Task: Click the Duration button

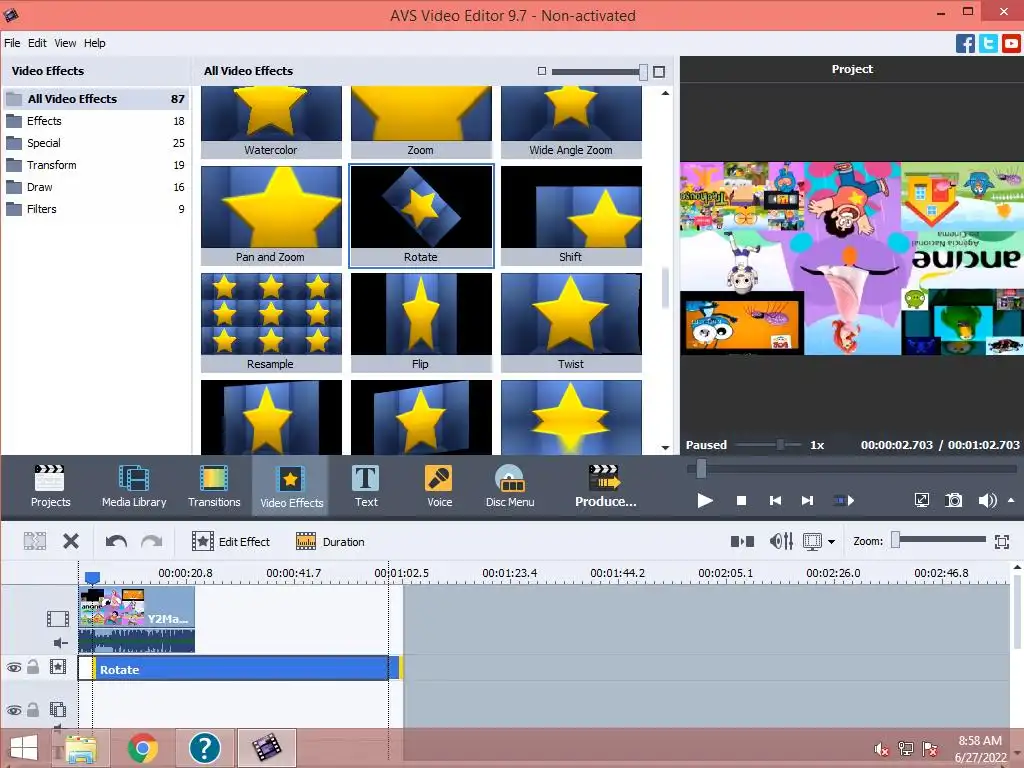Action: point(330,541)
